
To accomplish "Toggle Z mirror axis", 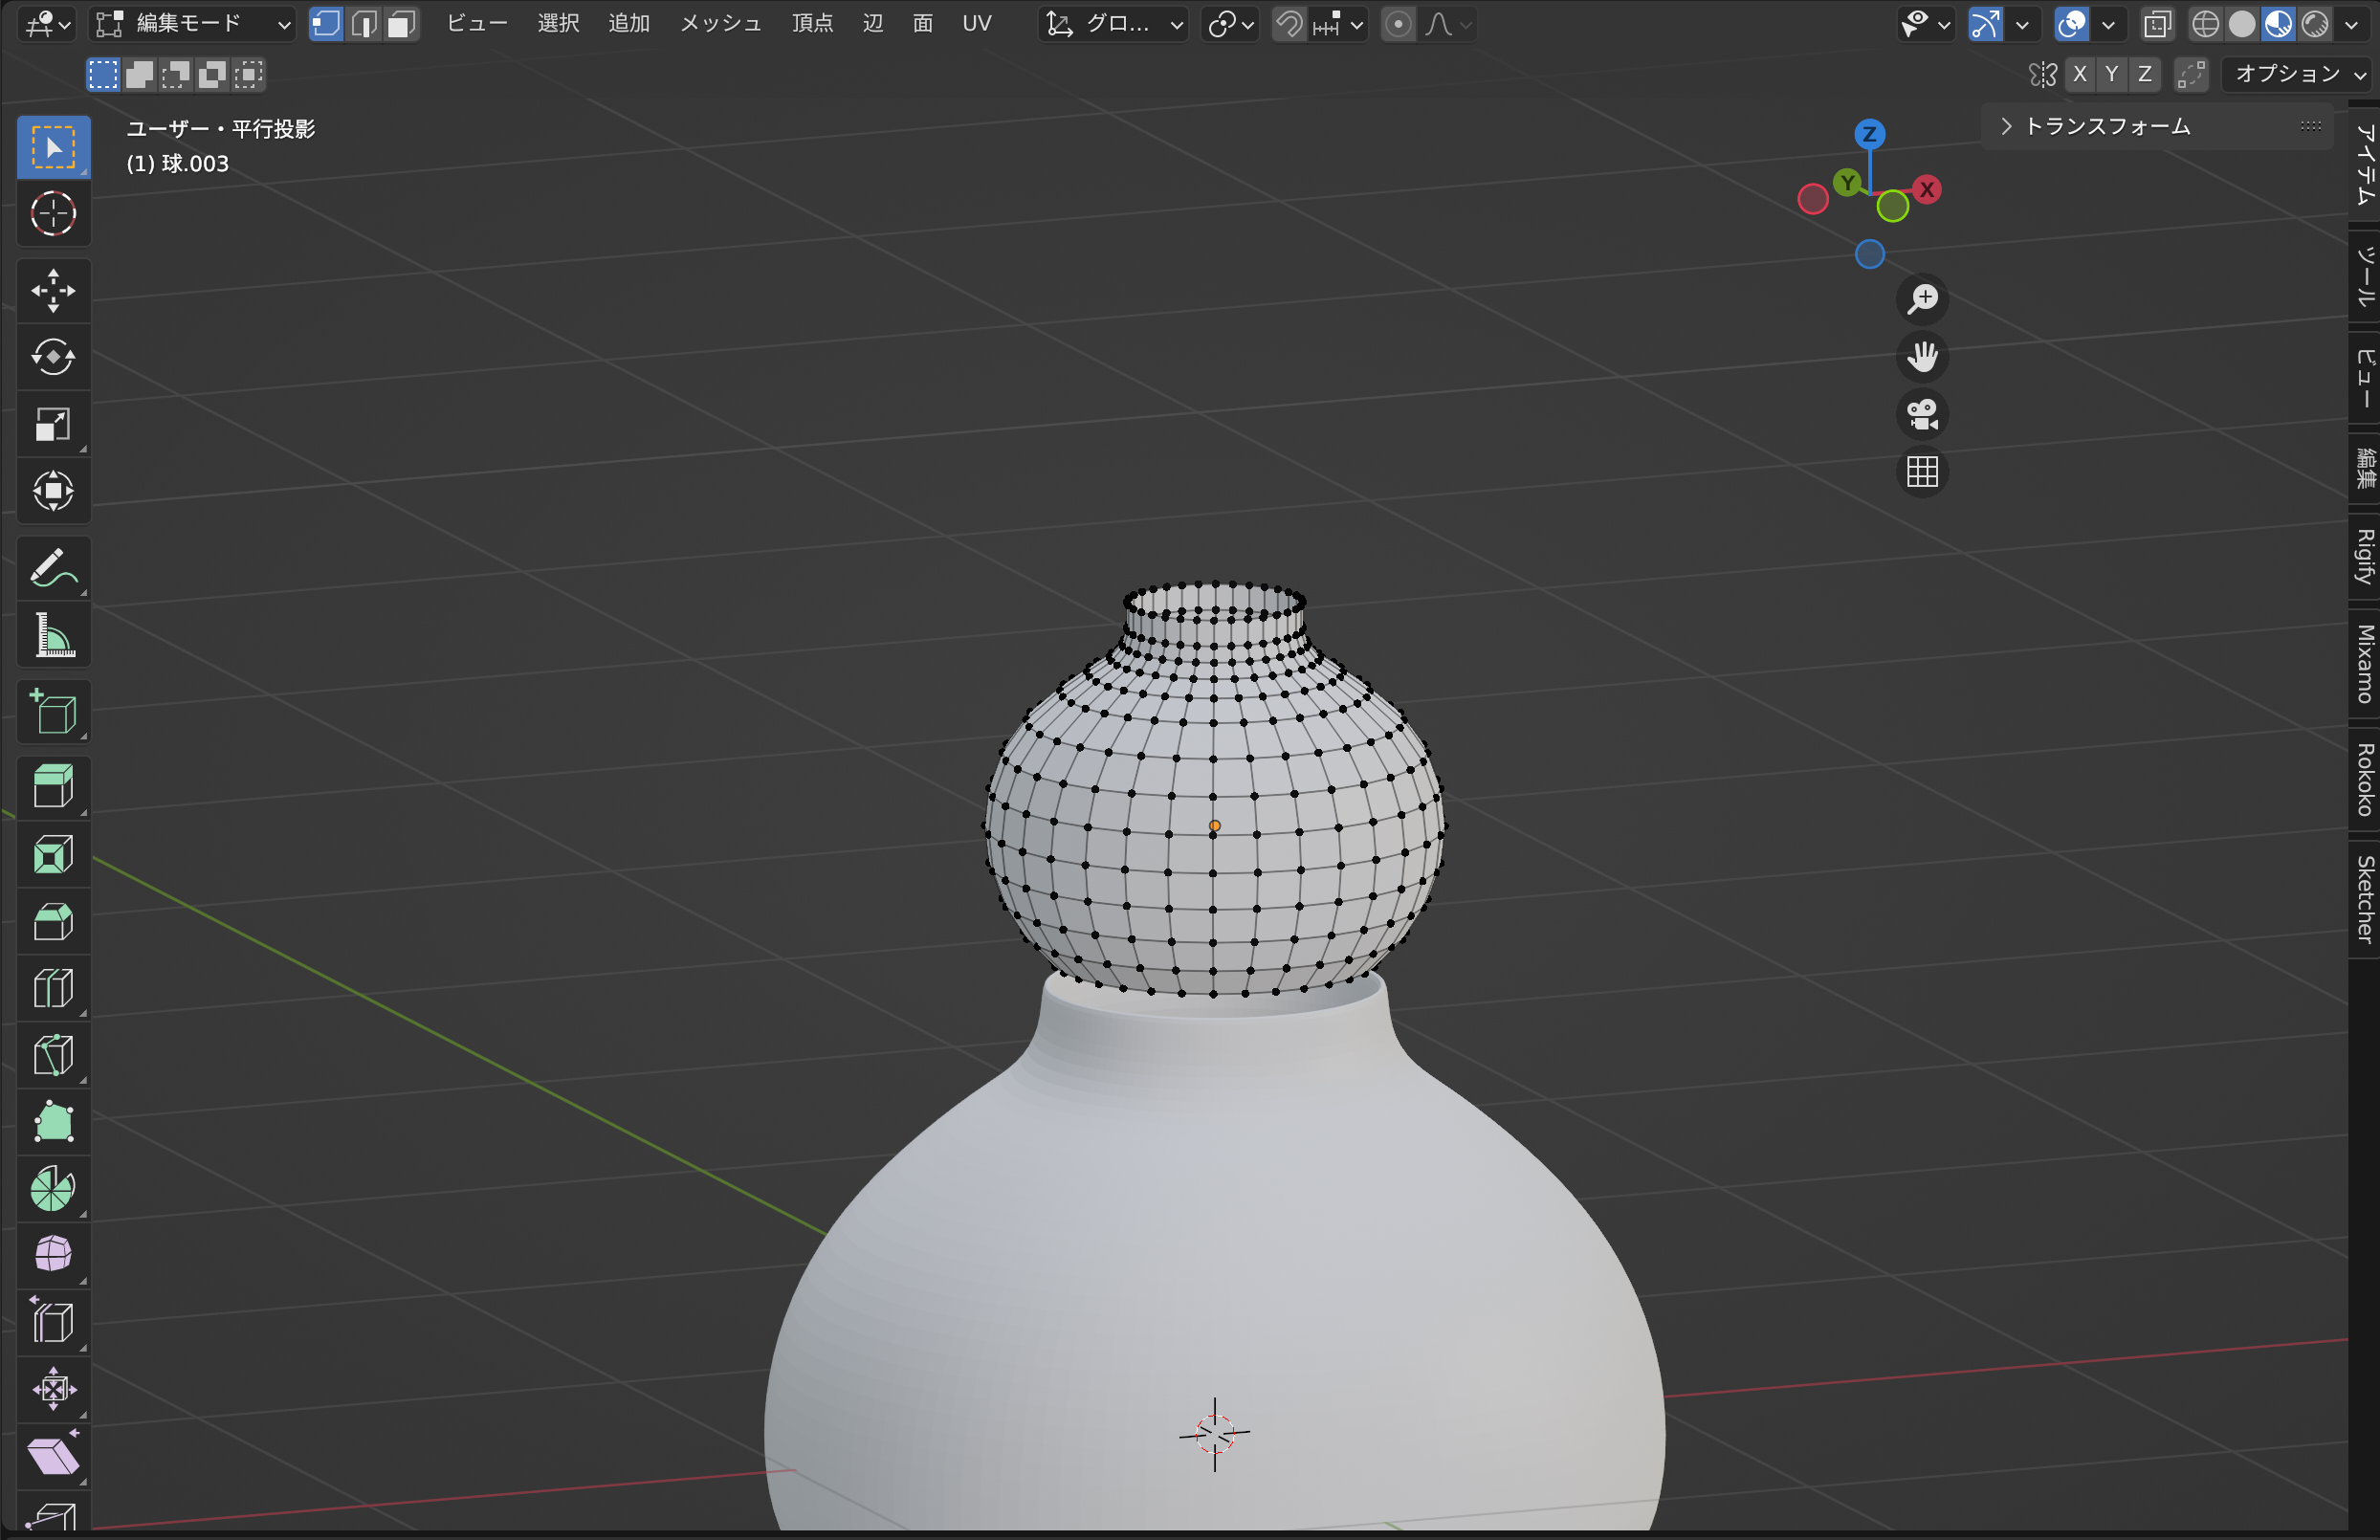I will click(x=2145, y=74).
